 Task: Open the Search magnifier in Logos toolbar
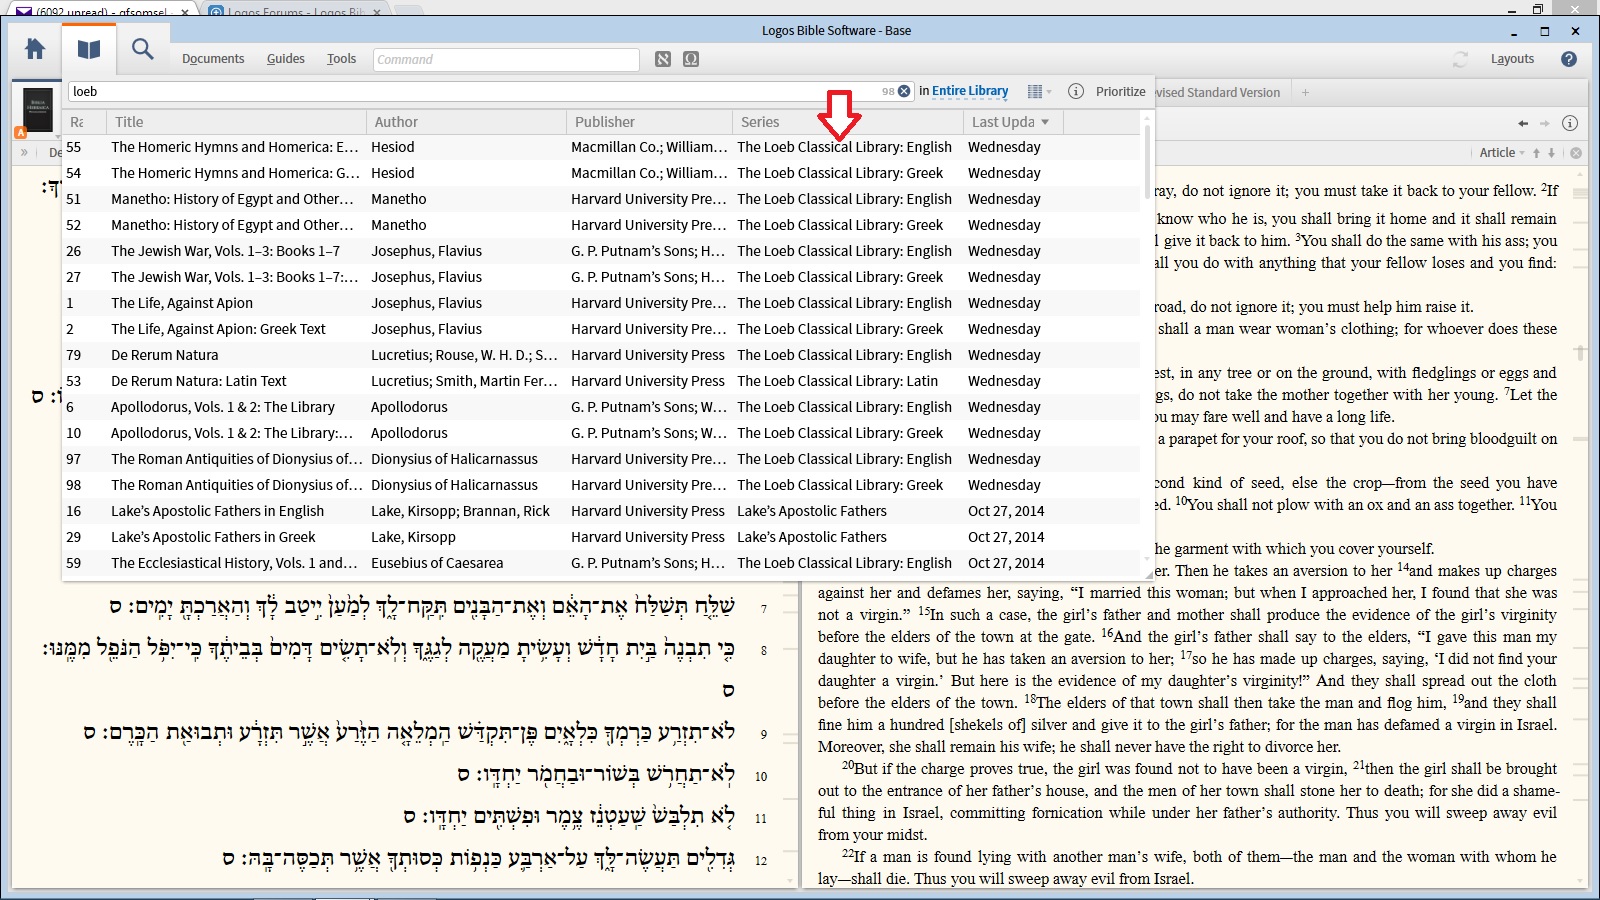point(143,49)
